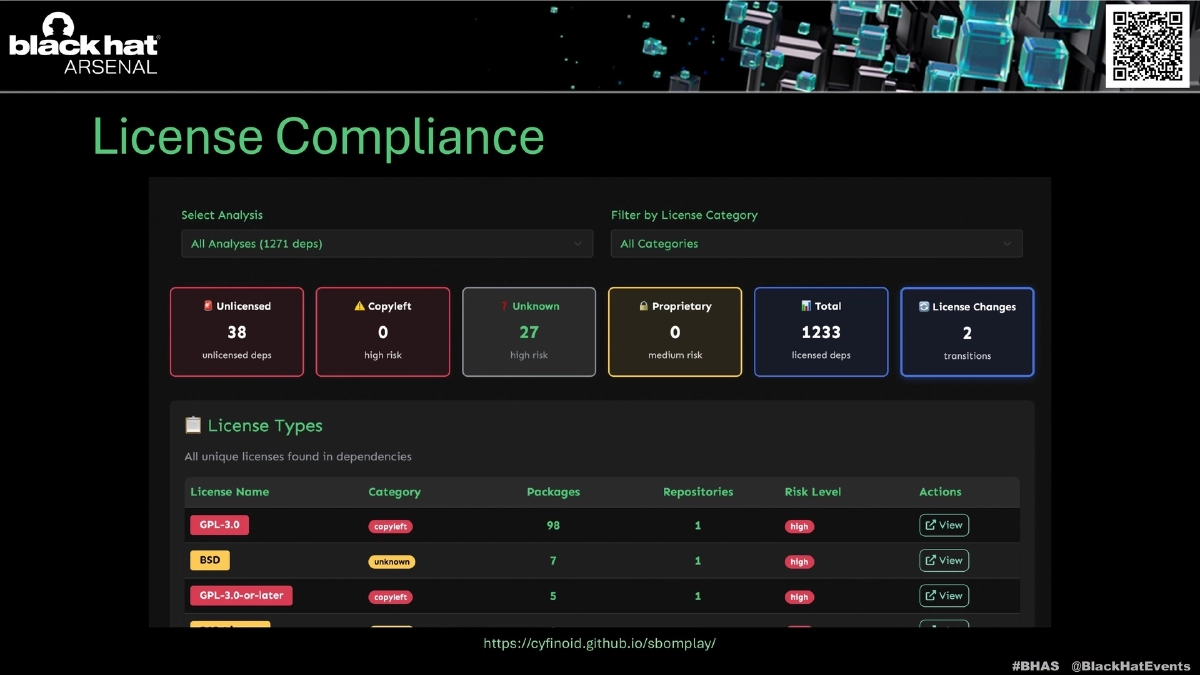Open the cyfinoid.github.io/sbomplay link
Screen dimensions: 1200x675
click(599, 644)
